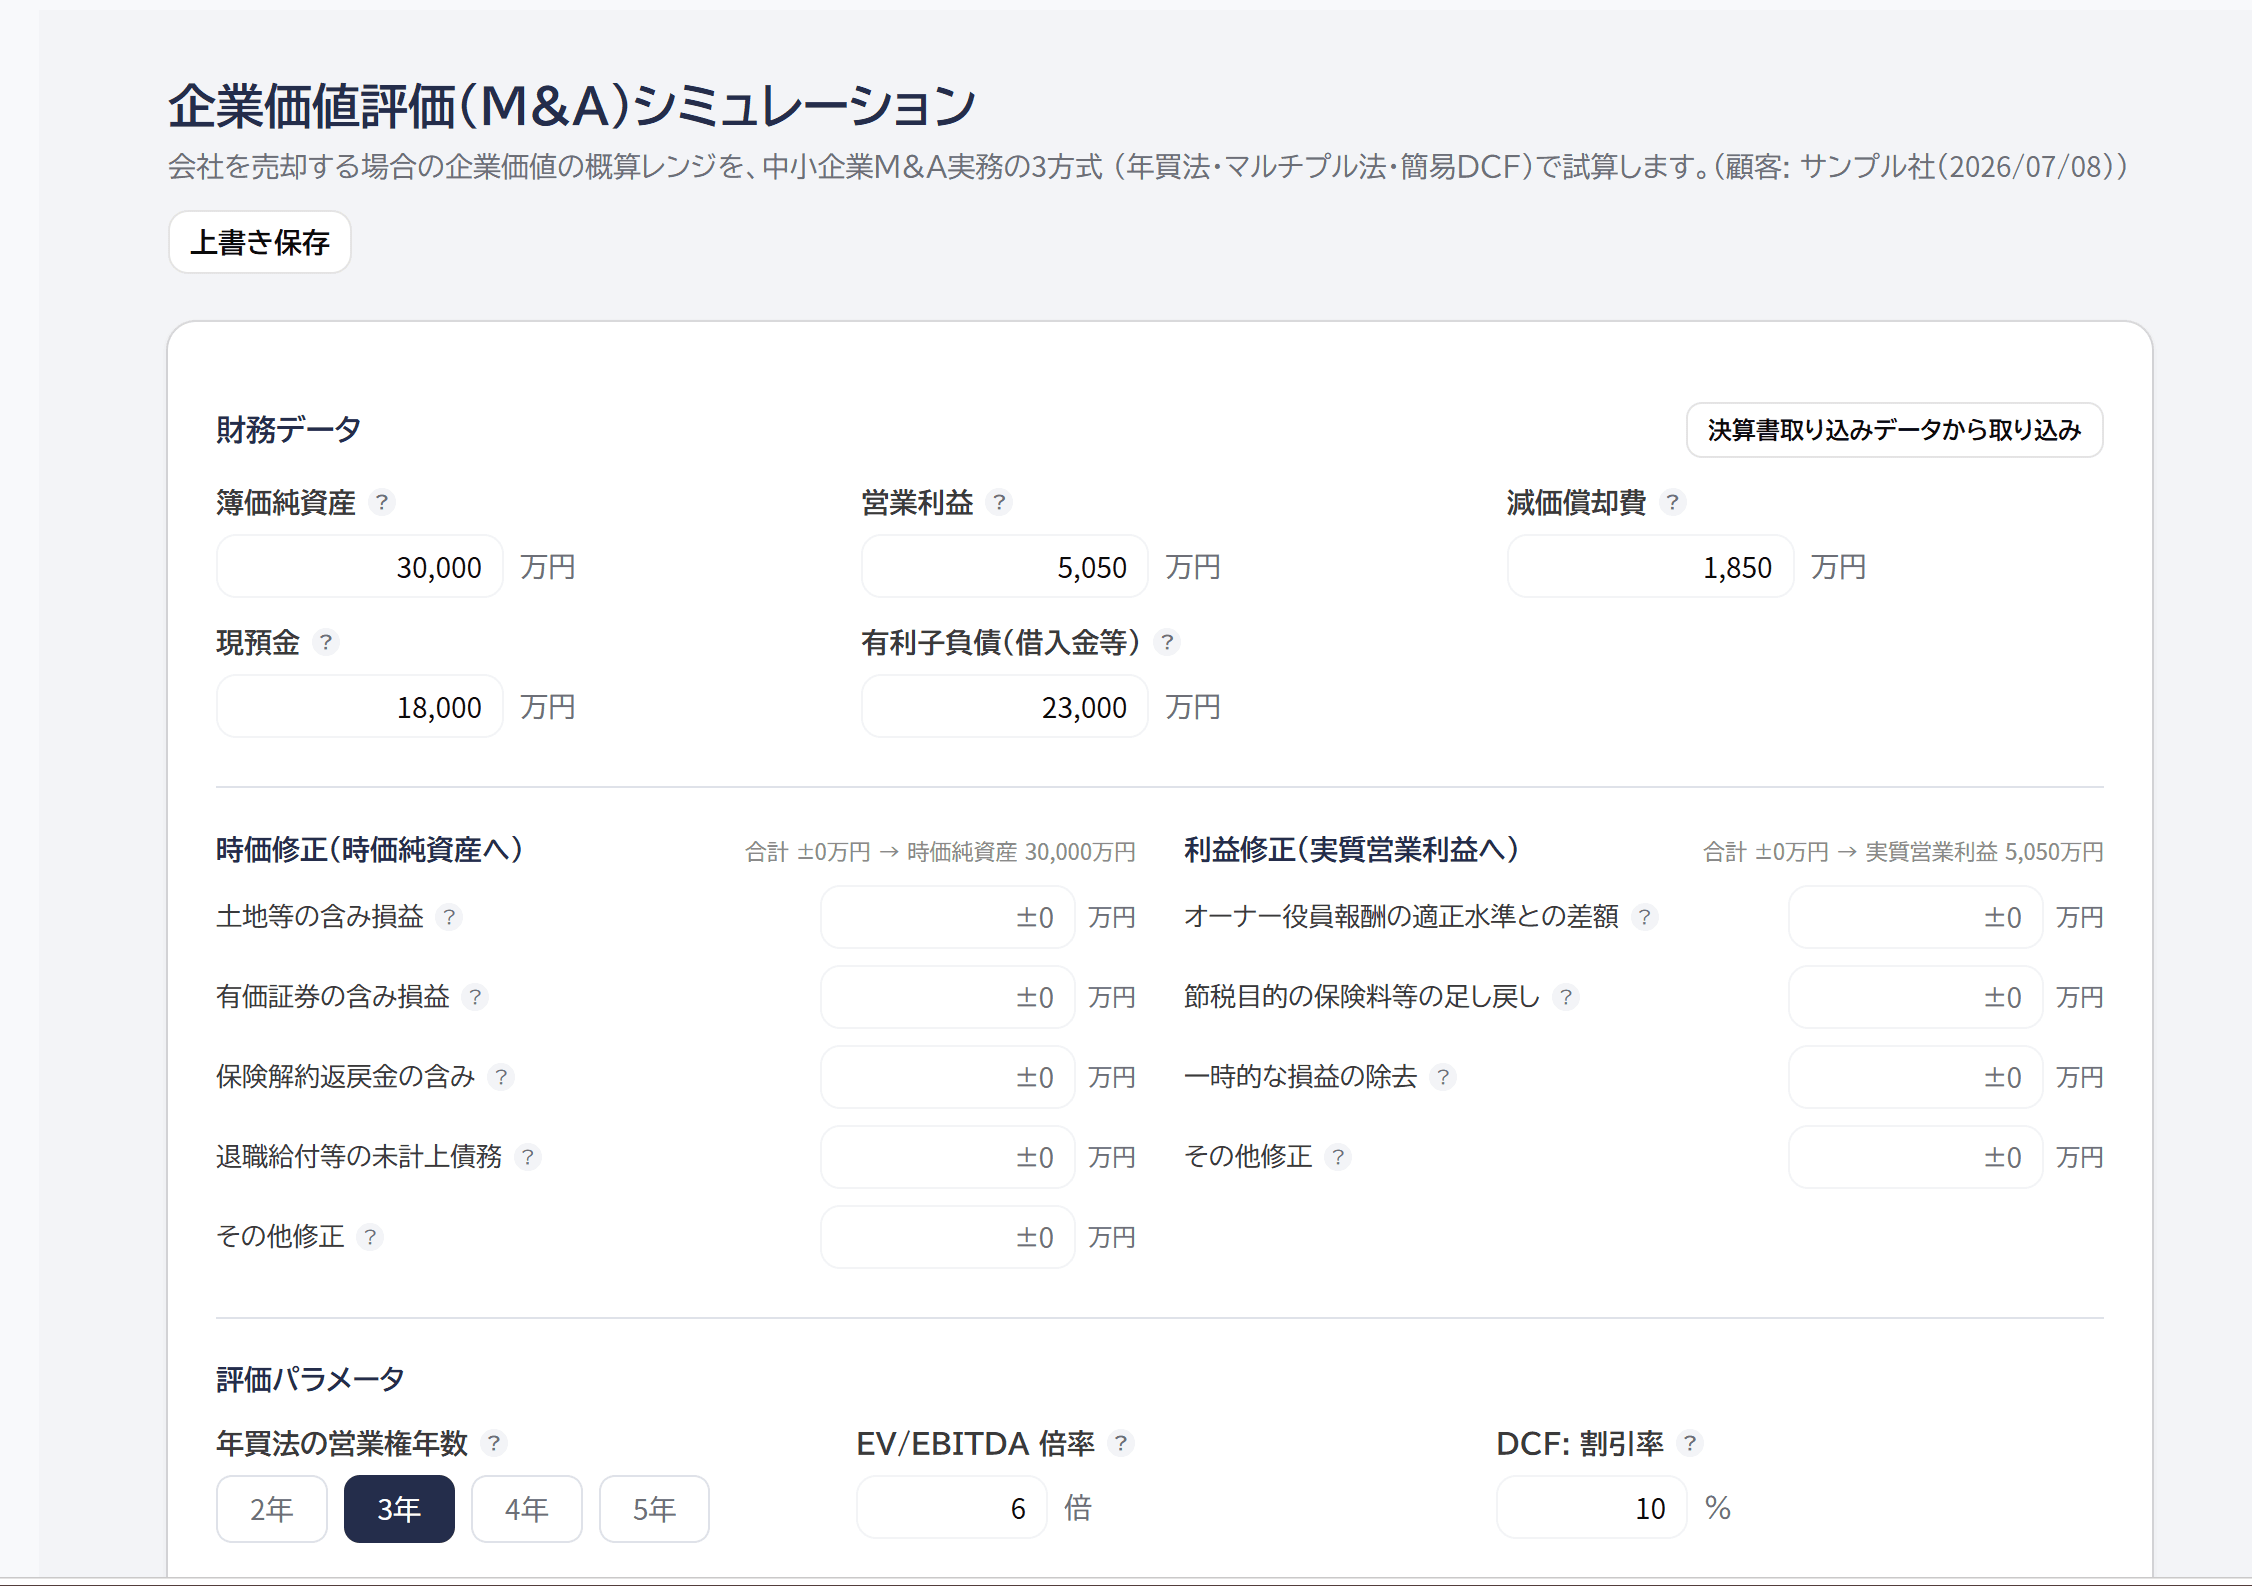Edit the 営業利益 field showing 5,050

tap(1005, 567)
